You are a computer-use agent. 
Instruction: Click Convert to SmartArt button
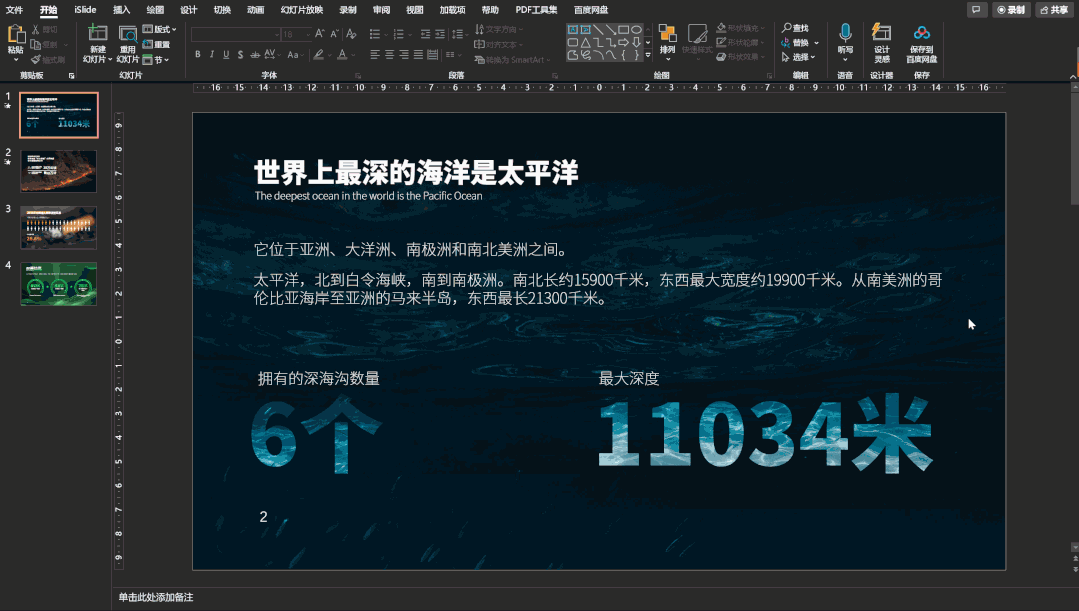point(513,60)
